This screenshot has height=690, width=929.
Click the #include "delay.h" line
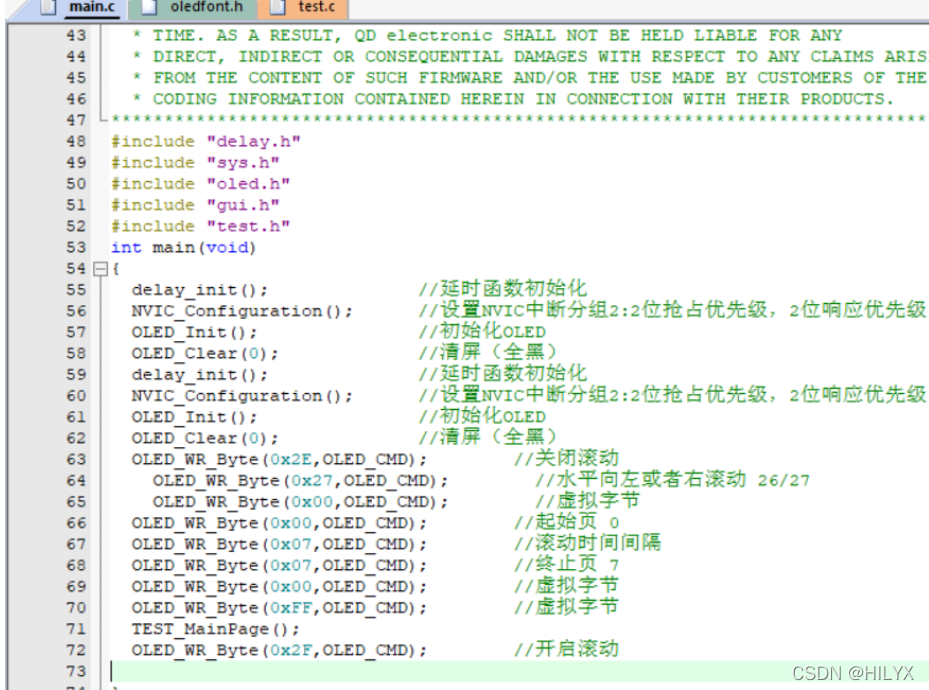pos(206,142)
